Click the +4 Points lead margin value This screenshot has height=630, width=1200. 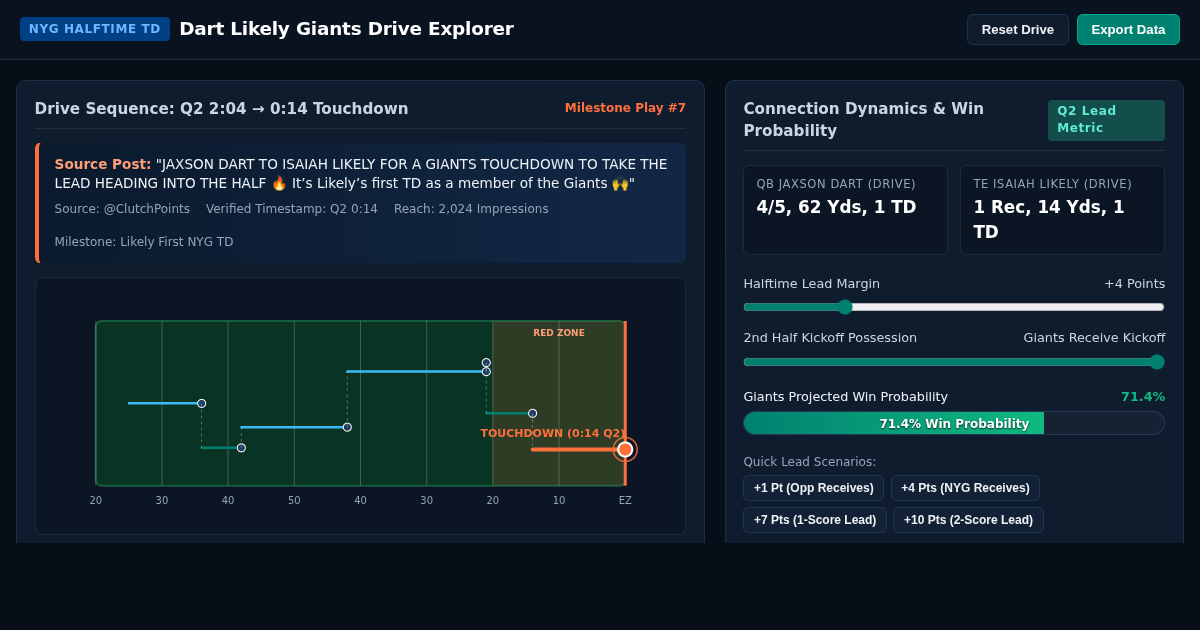(1134, 284)
